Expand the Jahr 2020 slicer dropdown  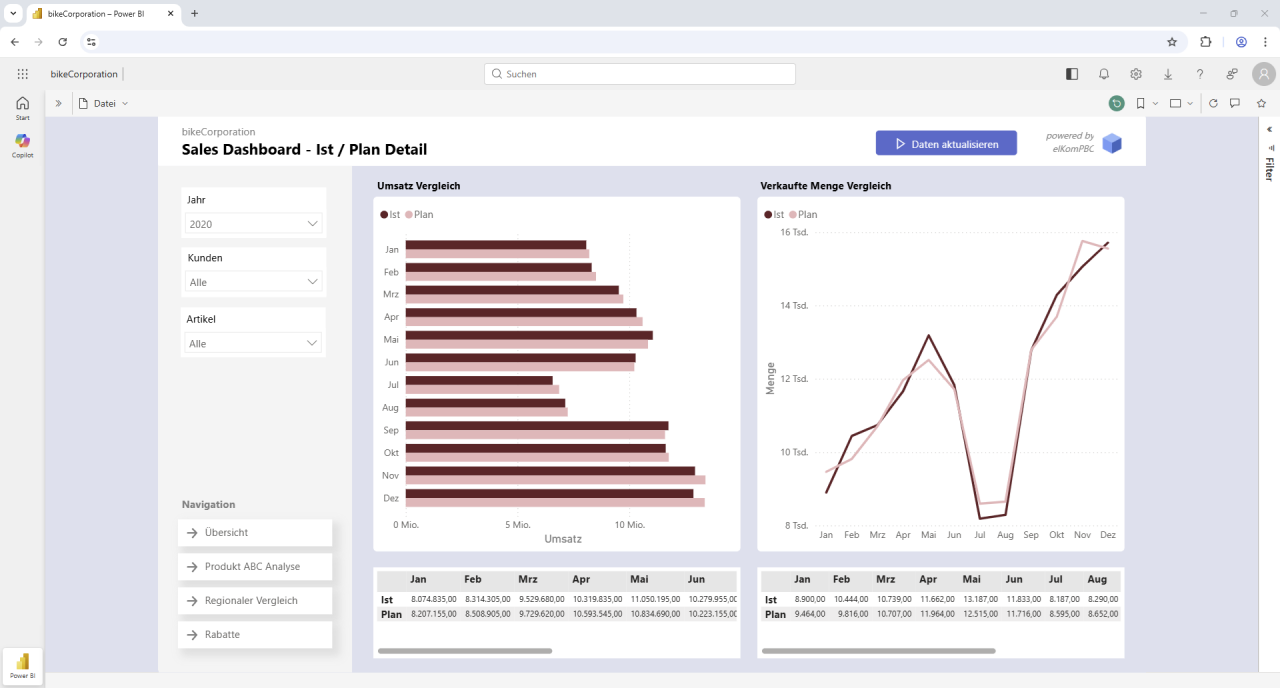pyautogui.click(x=310, y=224)
